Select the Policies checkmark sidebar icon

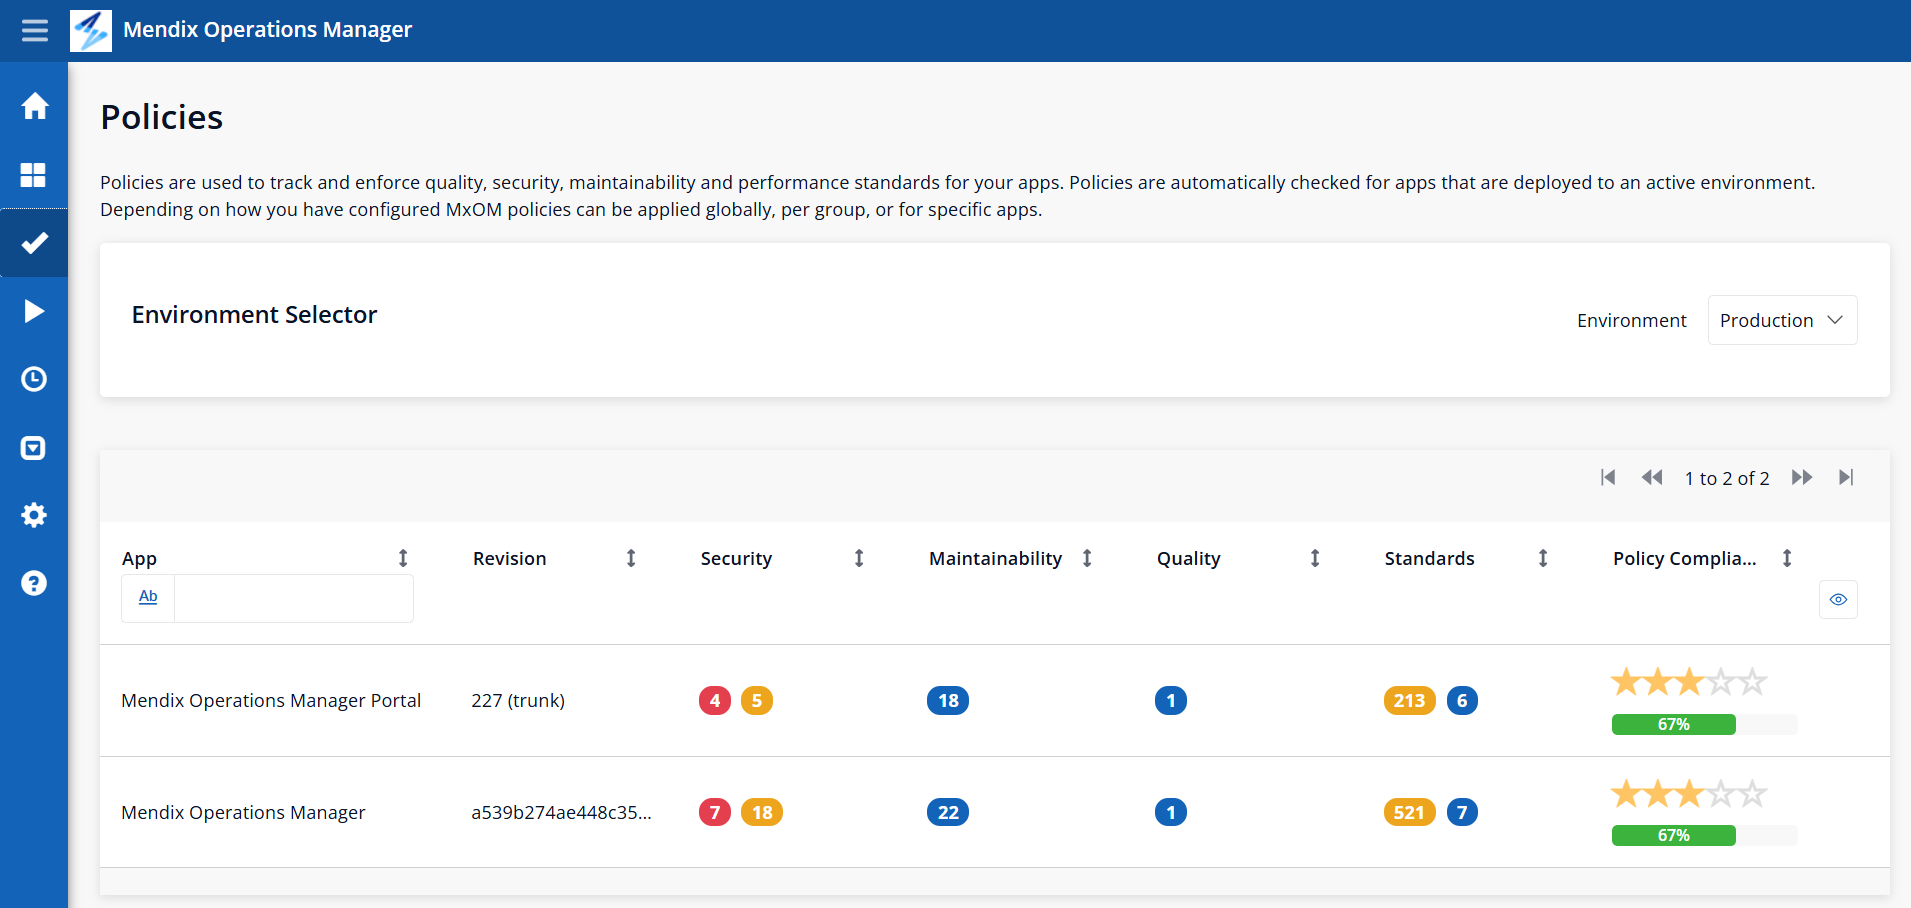pyautogui.click(x=34, y=243)
